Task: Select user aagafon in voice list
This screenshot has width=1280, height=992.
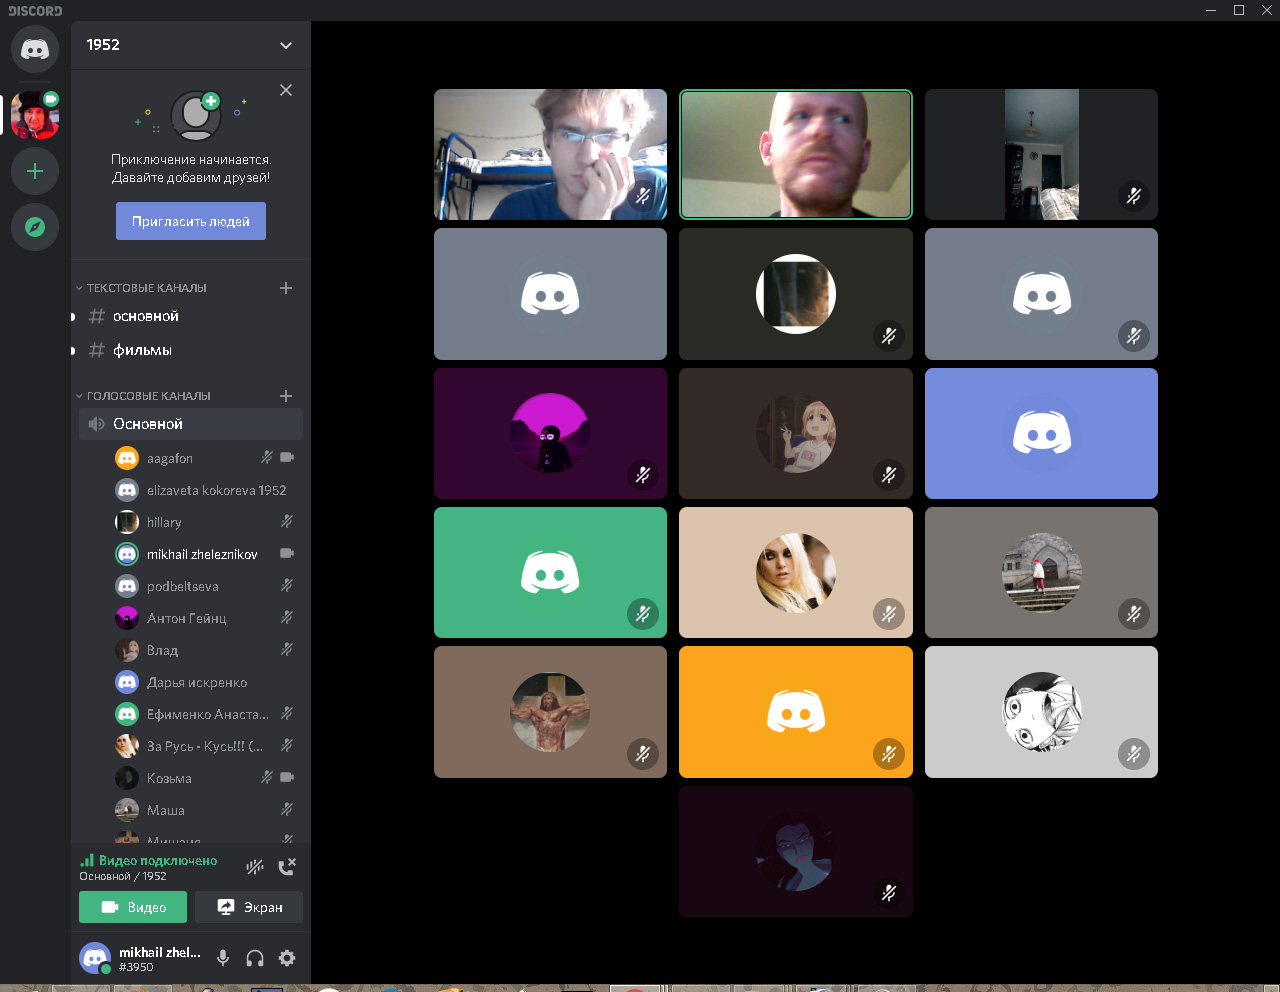Action: 205,458
